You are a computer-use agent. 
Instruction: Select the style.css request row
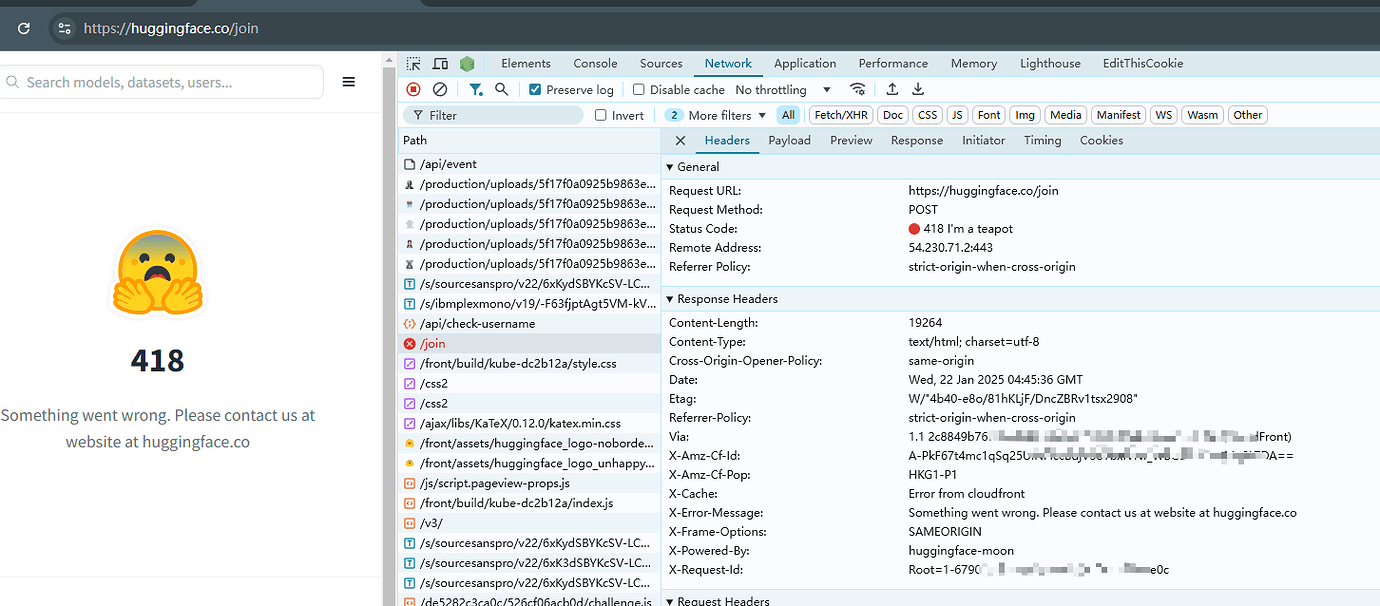(530, 364)
